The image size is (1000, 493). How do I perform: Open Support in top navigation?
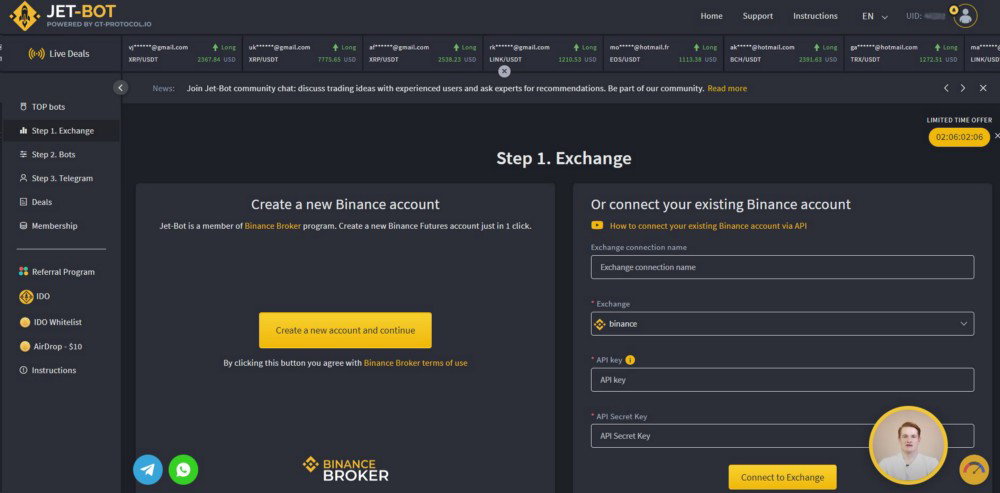tap(758, 16)
